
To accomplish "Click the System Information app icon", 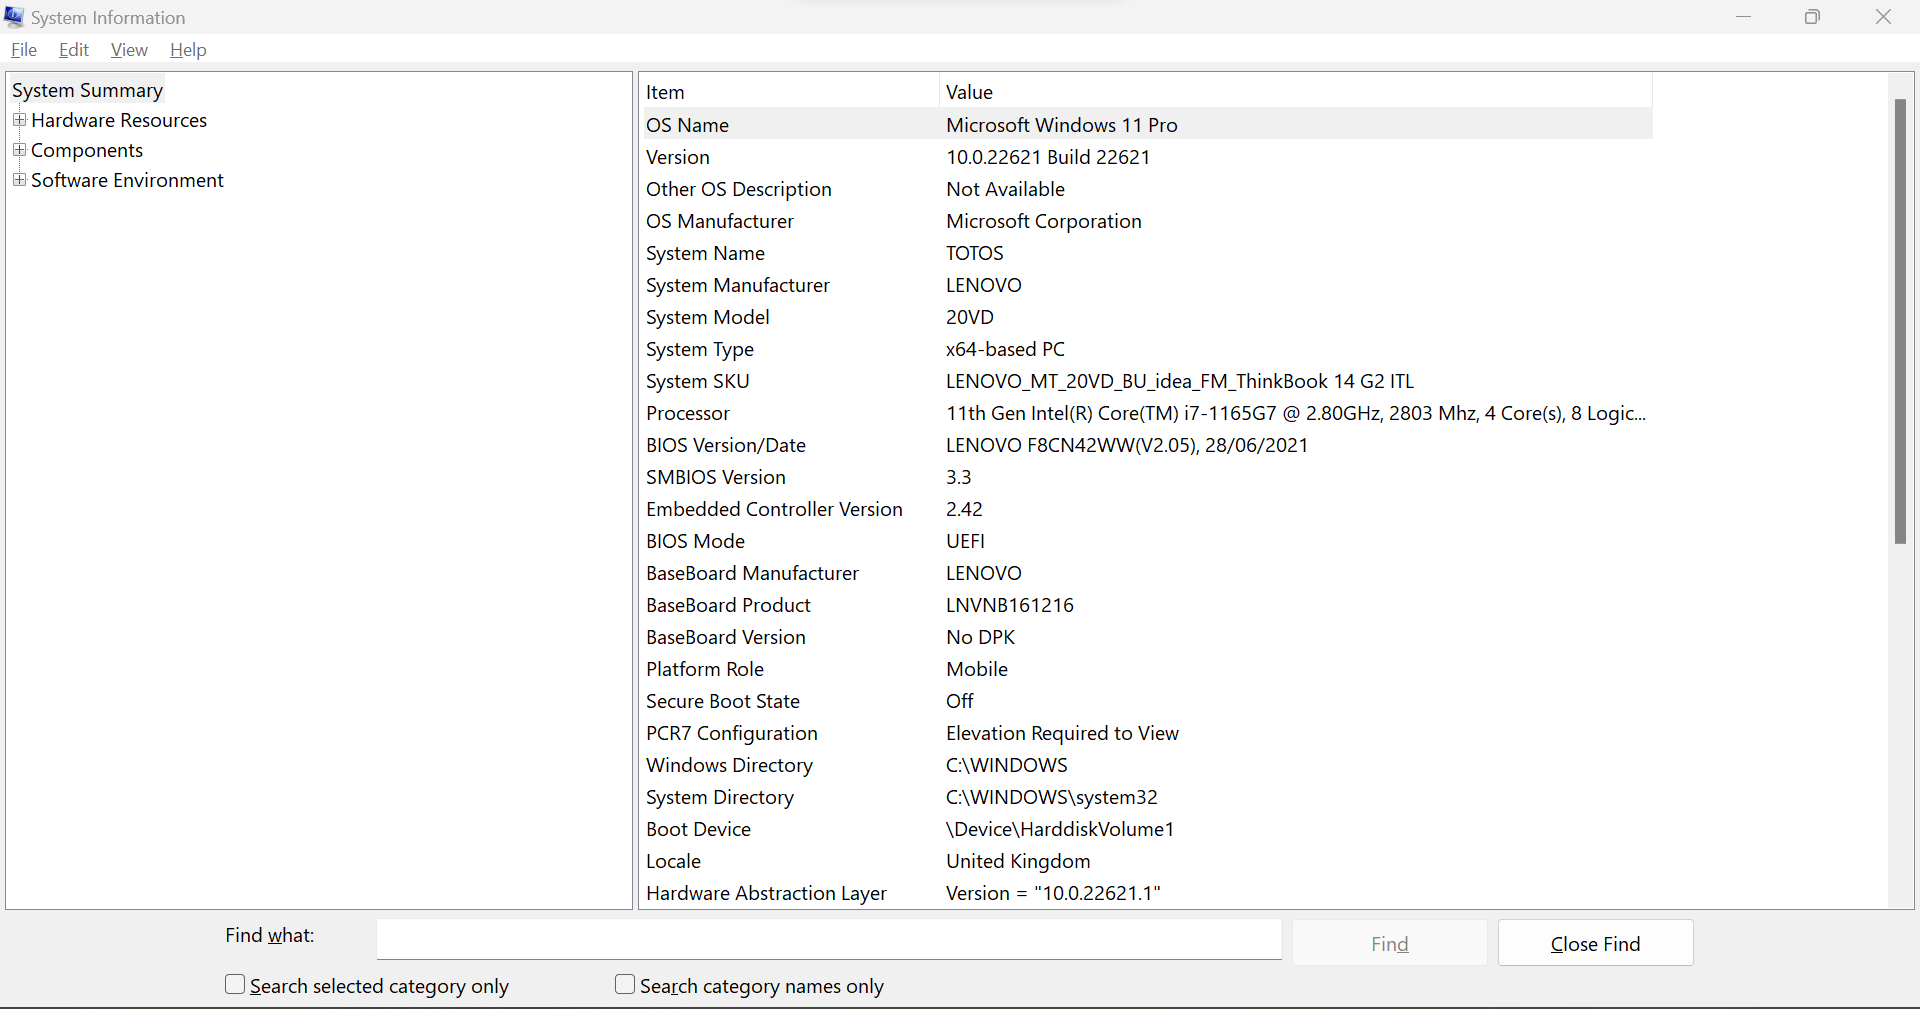I will tap(14, 17).
